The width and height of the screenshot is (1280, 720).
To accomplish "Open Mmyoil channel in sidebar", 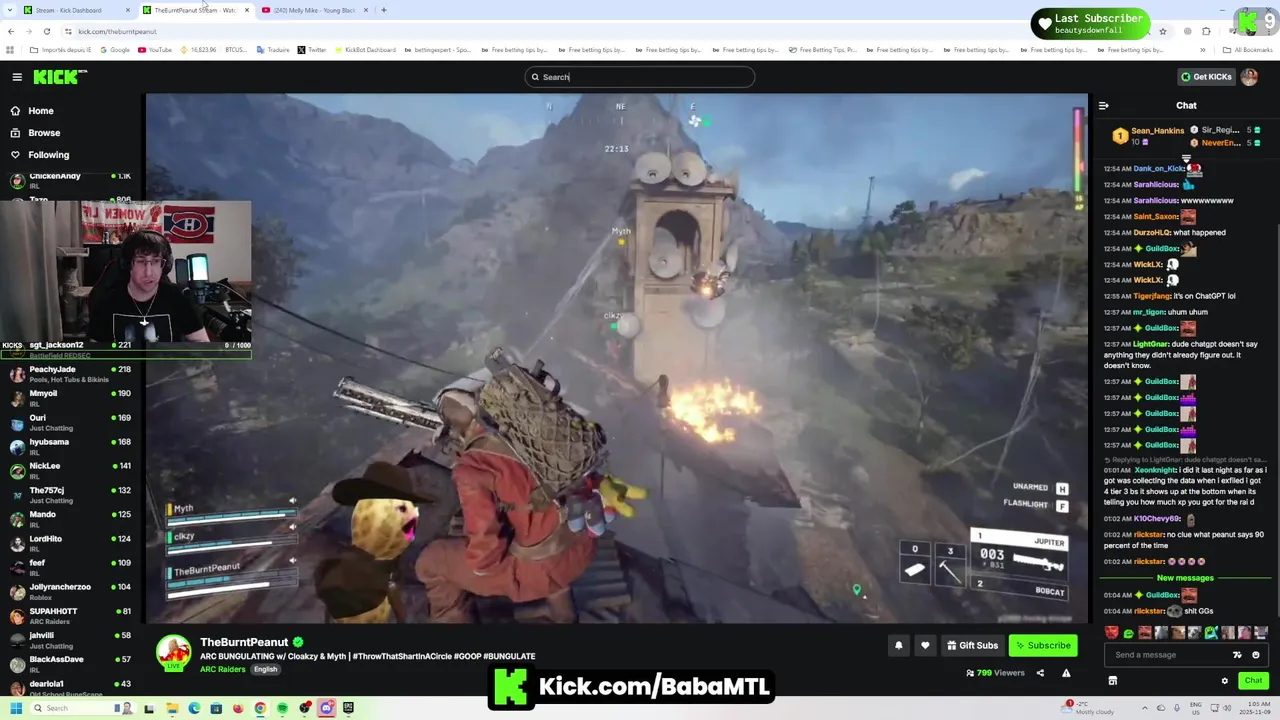I will point(70,398).
